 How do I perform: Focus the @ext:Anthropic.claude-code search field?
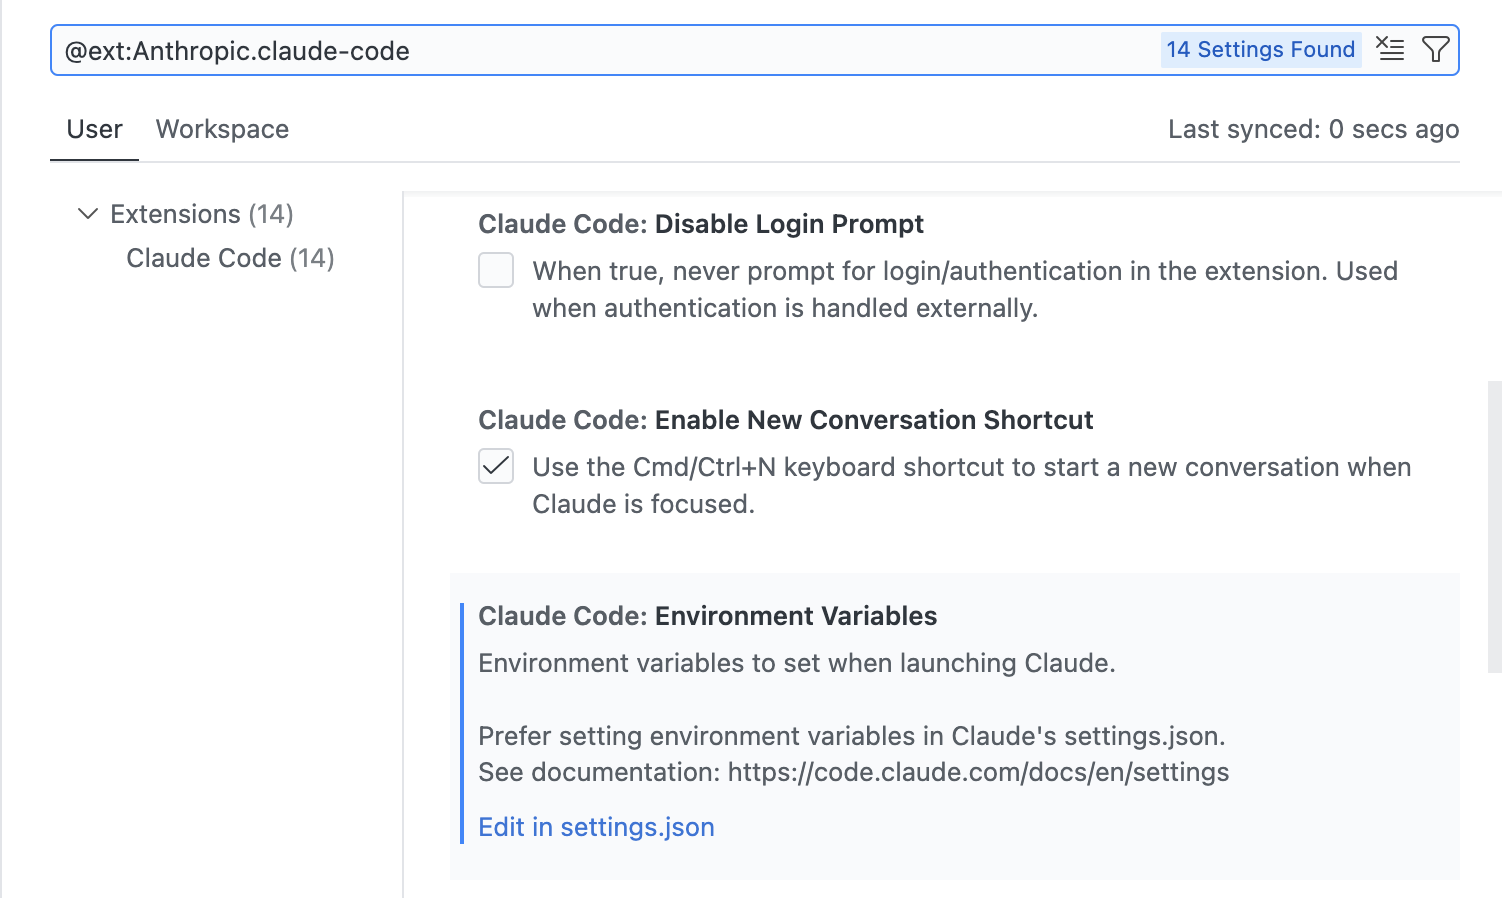[x=600, y=51]
